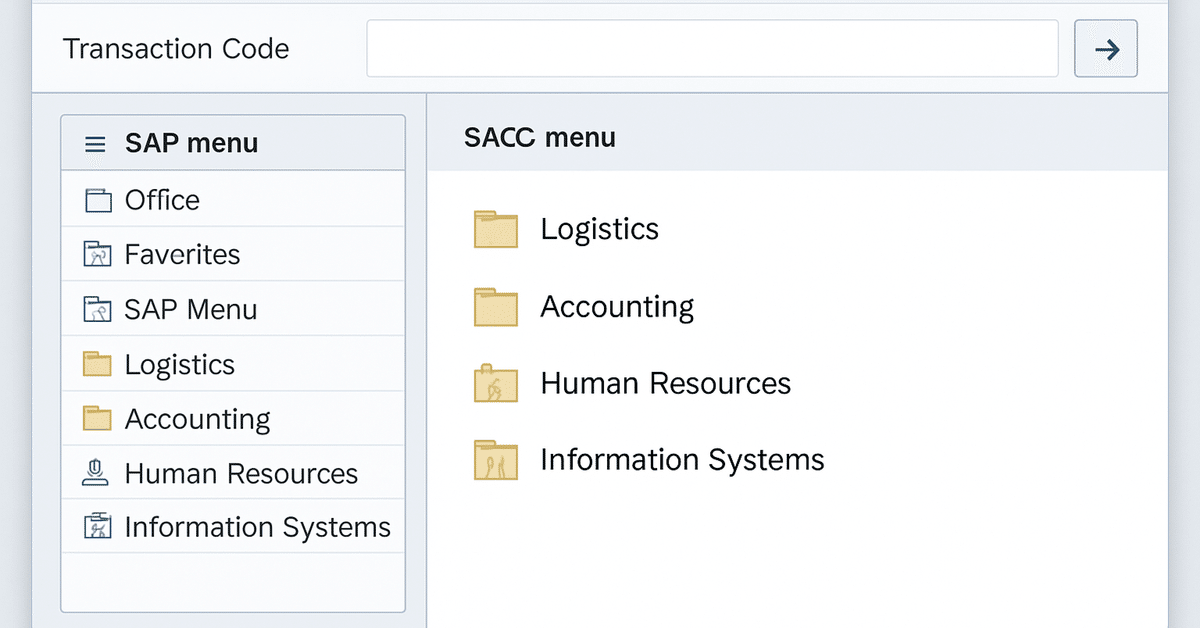Expand Human Resources in the SAP menu tree
Image resolution: width=1200 pixels, height=628 pixels.
click(x=240, y=473)
